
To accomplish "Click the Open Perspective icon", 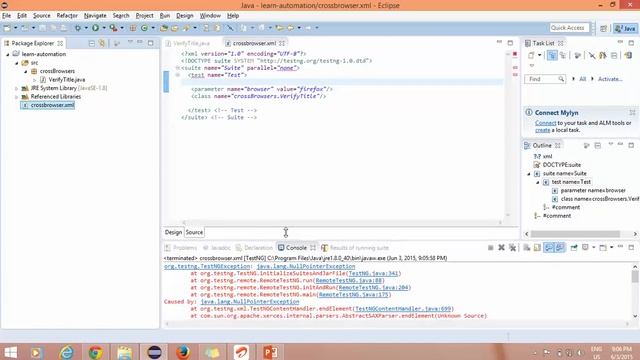I will pyautogui.click(x=603, y=28).
